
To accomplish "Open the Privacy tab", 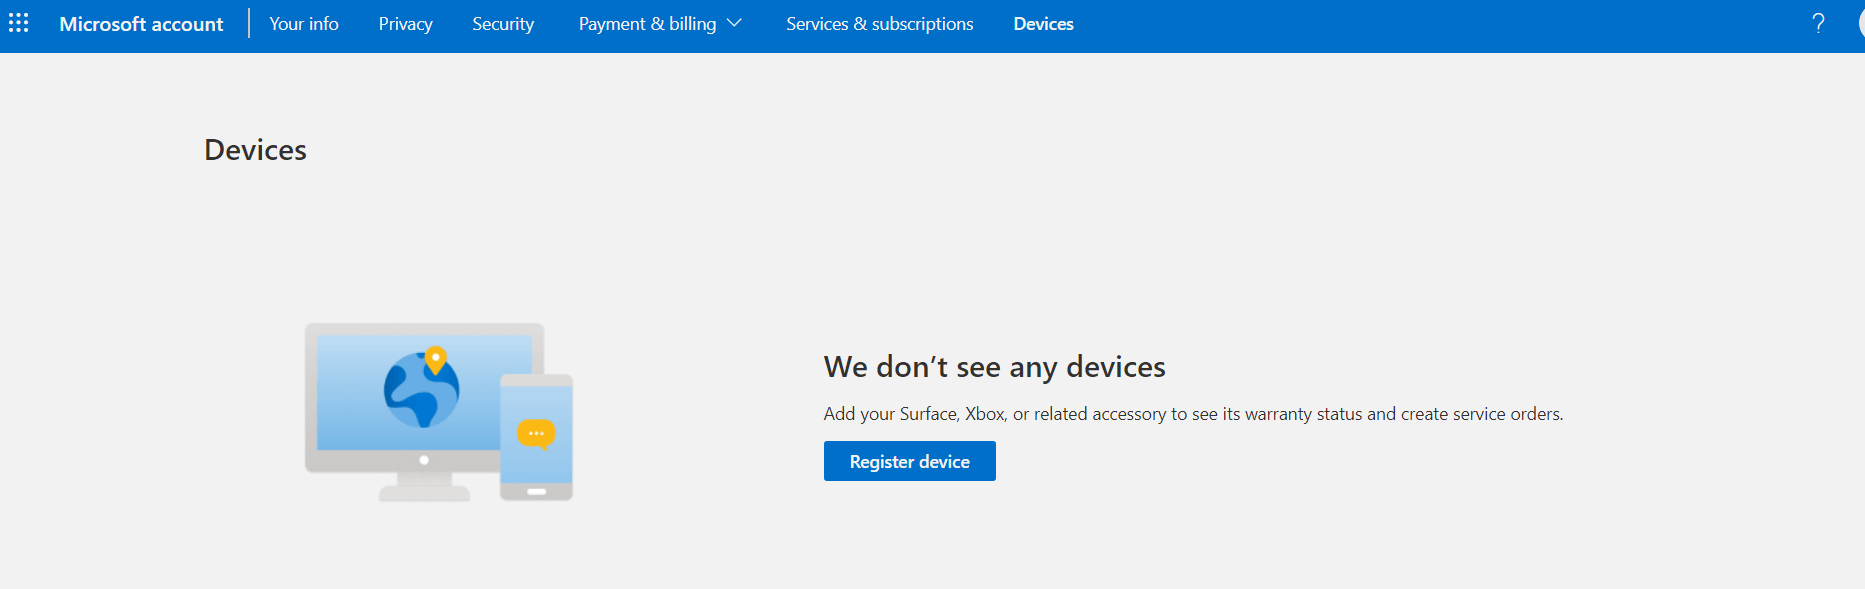I will click(x=405, y=24).
